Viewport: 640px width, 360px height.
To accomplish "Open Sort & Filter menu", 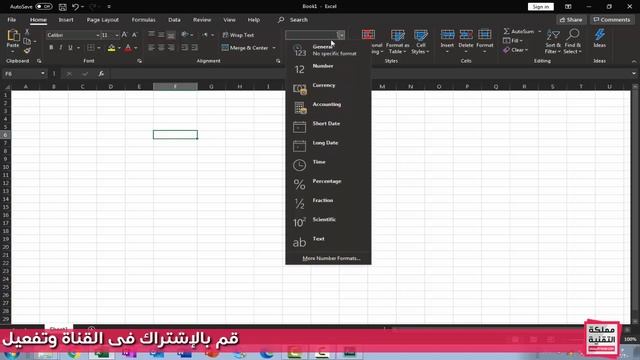I will click(x=553, y=41).
